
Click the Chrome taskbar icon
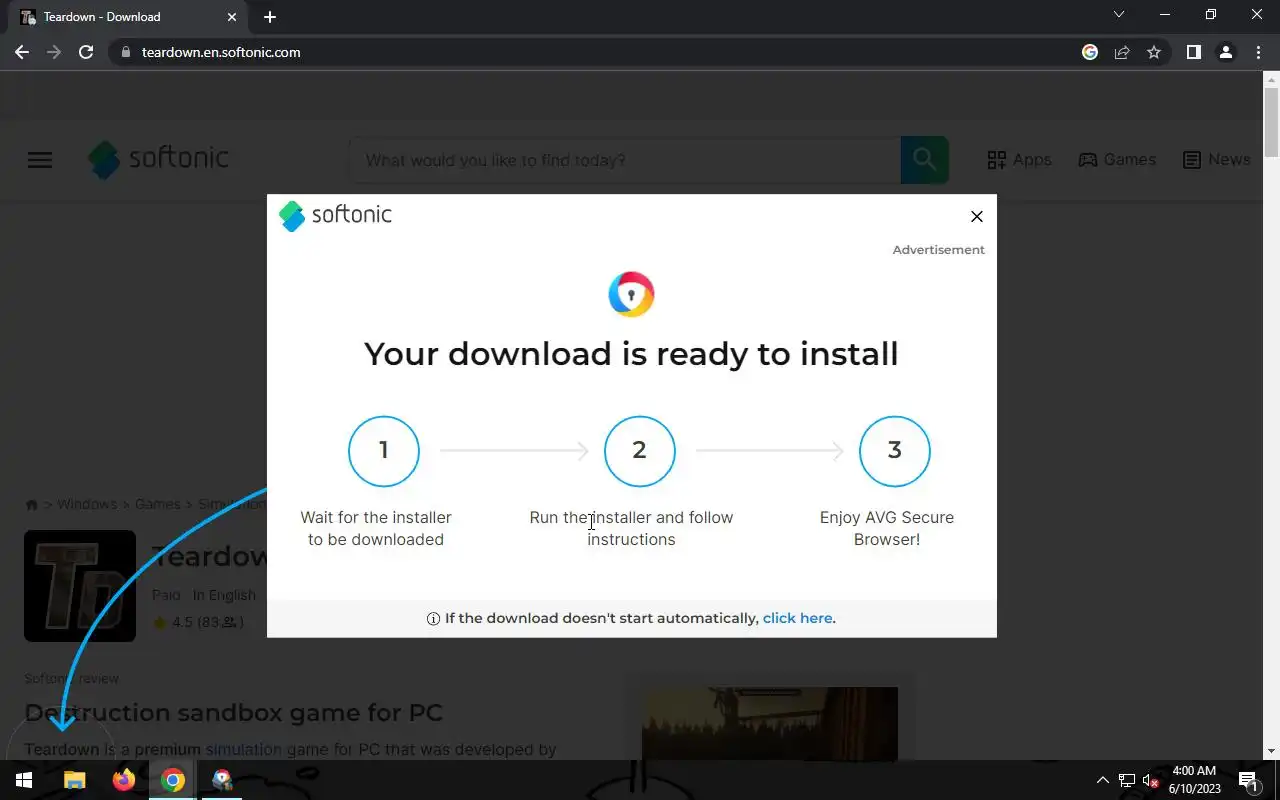pyautogui.click(x=173, y=780)
